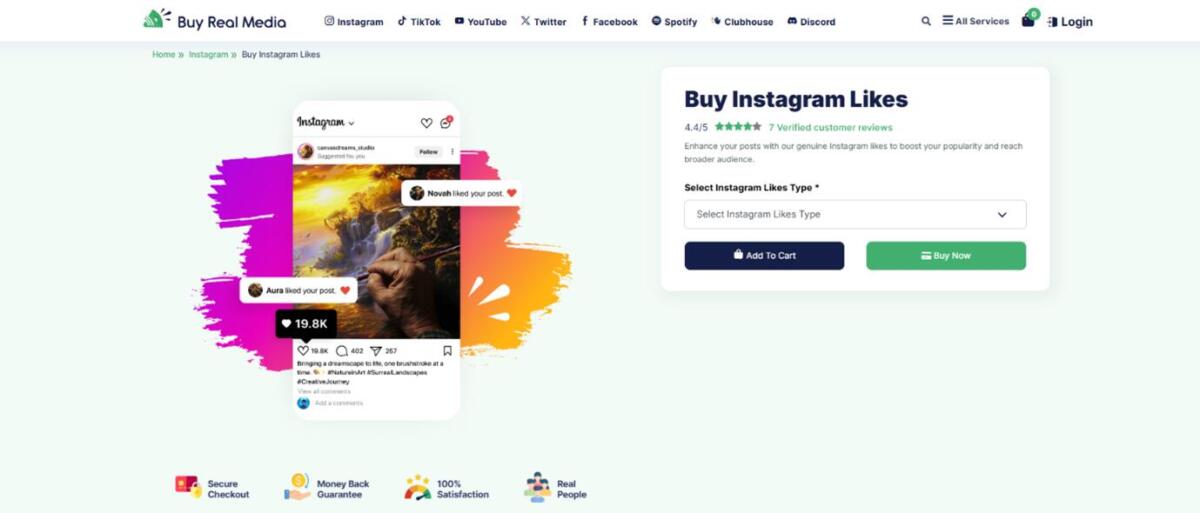Open the Instagram nav menu item
Screen dimensions: 1200x513
pos(354,21)
